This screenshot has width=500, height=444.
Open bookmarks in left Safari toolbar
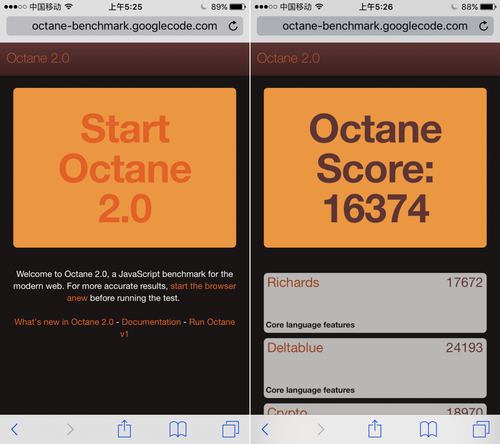(x=178, y=429)
